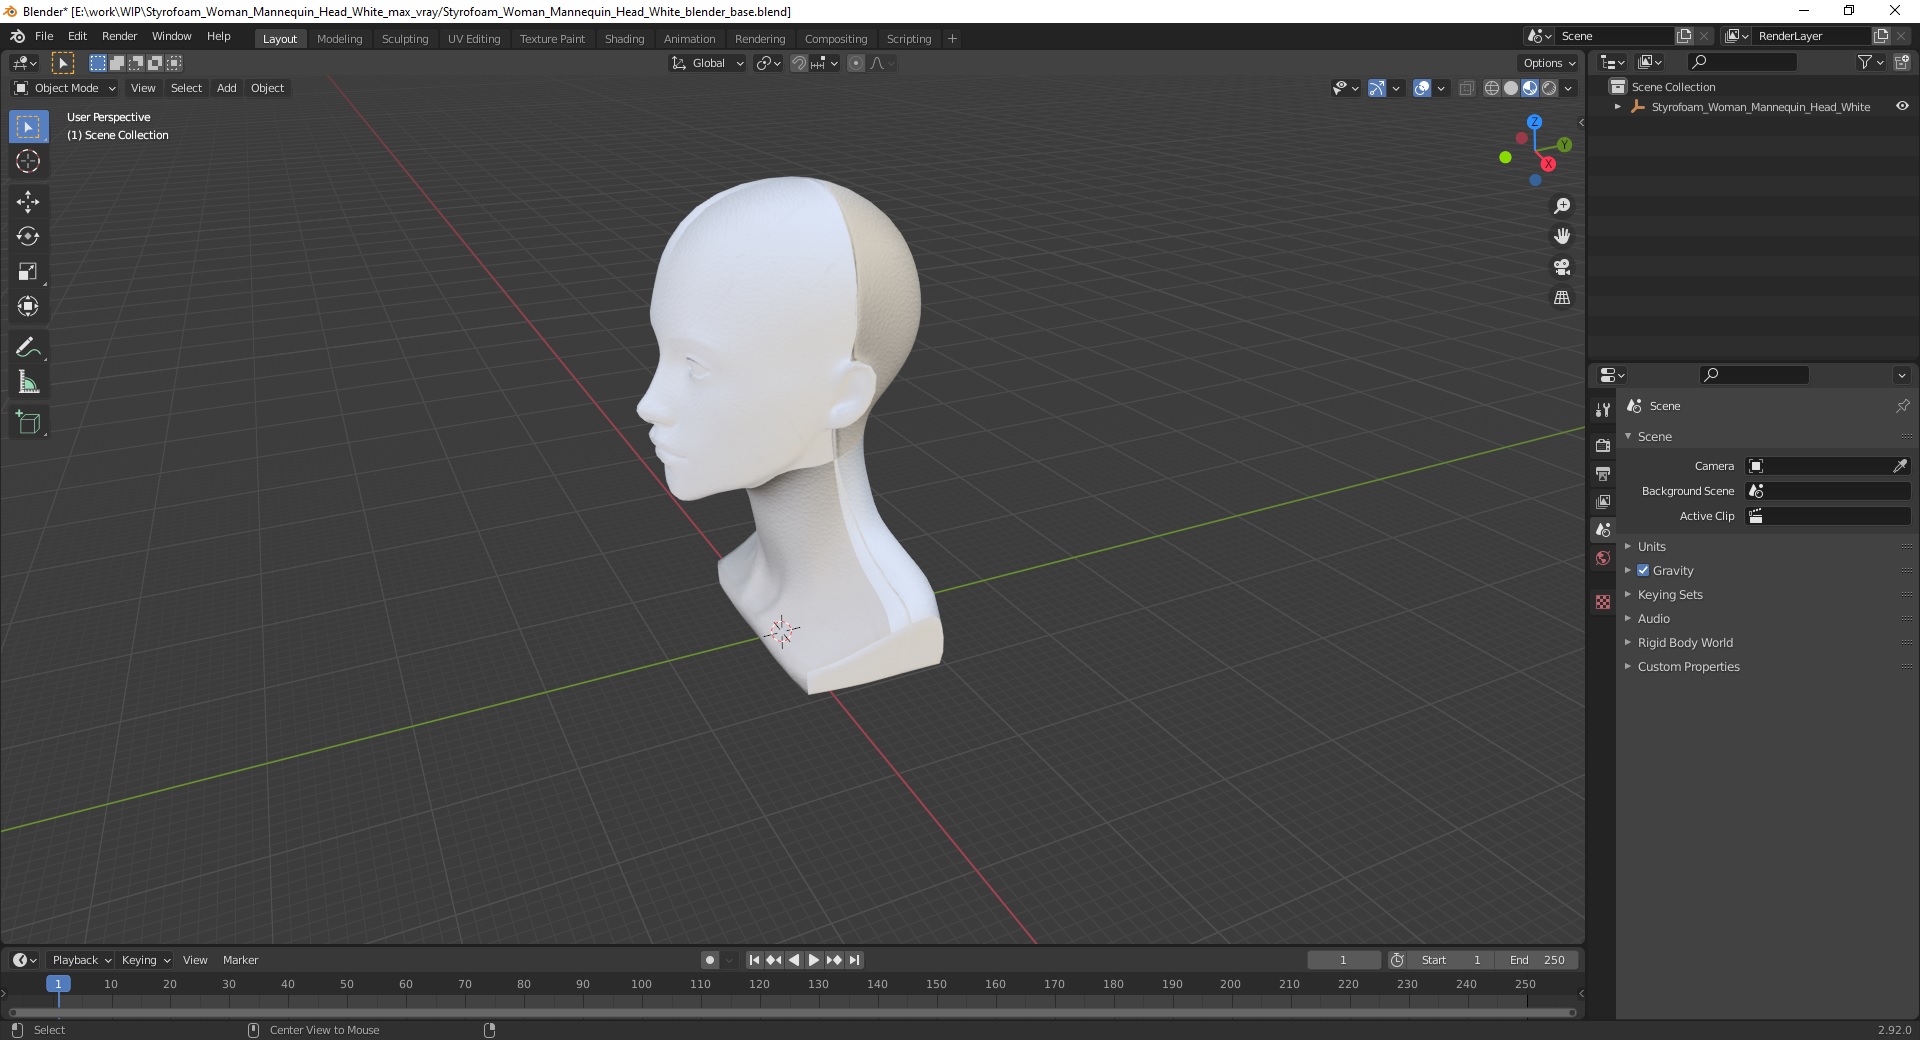Toggle camera view icon
Image resolution: width=1920 pixels, height=1040 pixels.
[x=1562, y=267]
